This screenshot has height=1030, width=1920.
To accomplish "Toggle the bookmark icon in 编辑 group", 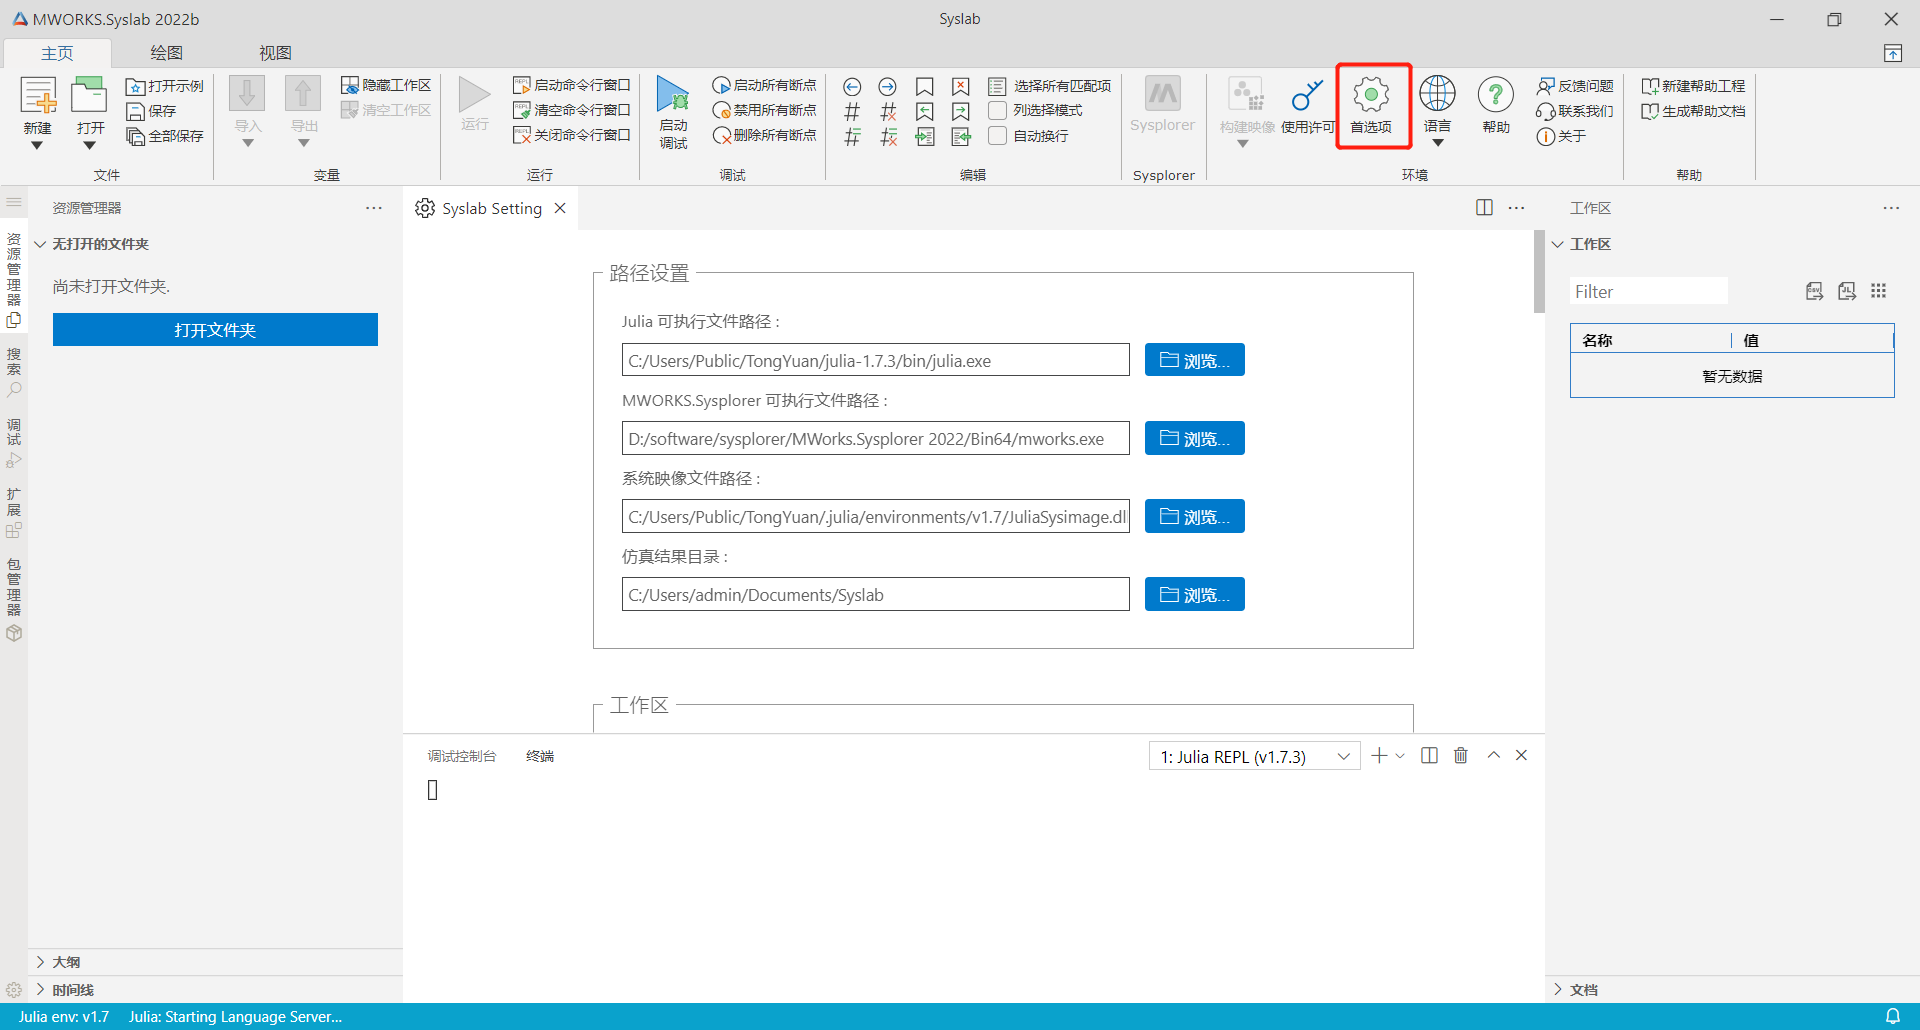I will [x=925, y=87].
